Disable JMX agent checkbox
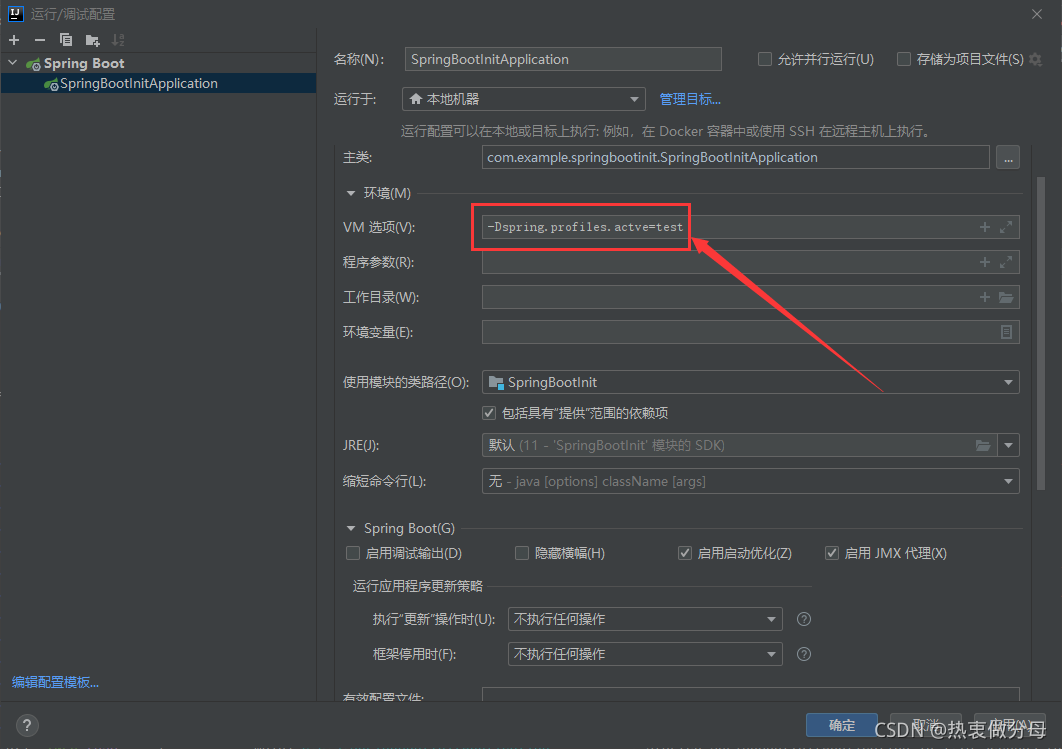The width and height of the screenshot is (1062, 749). click(832, 553)
